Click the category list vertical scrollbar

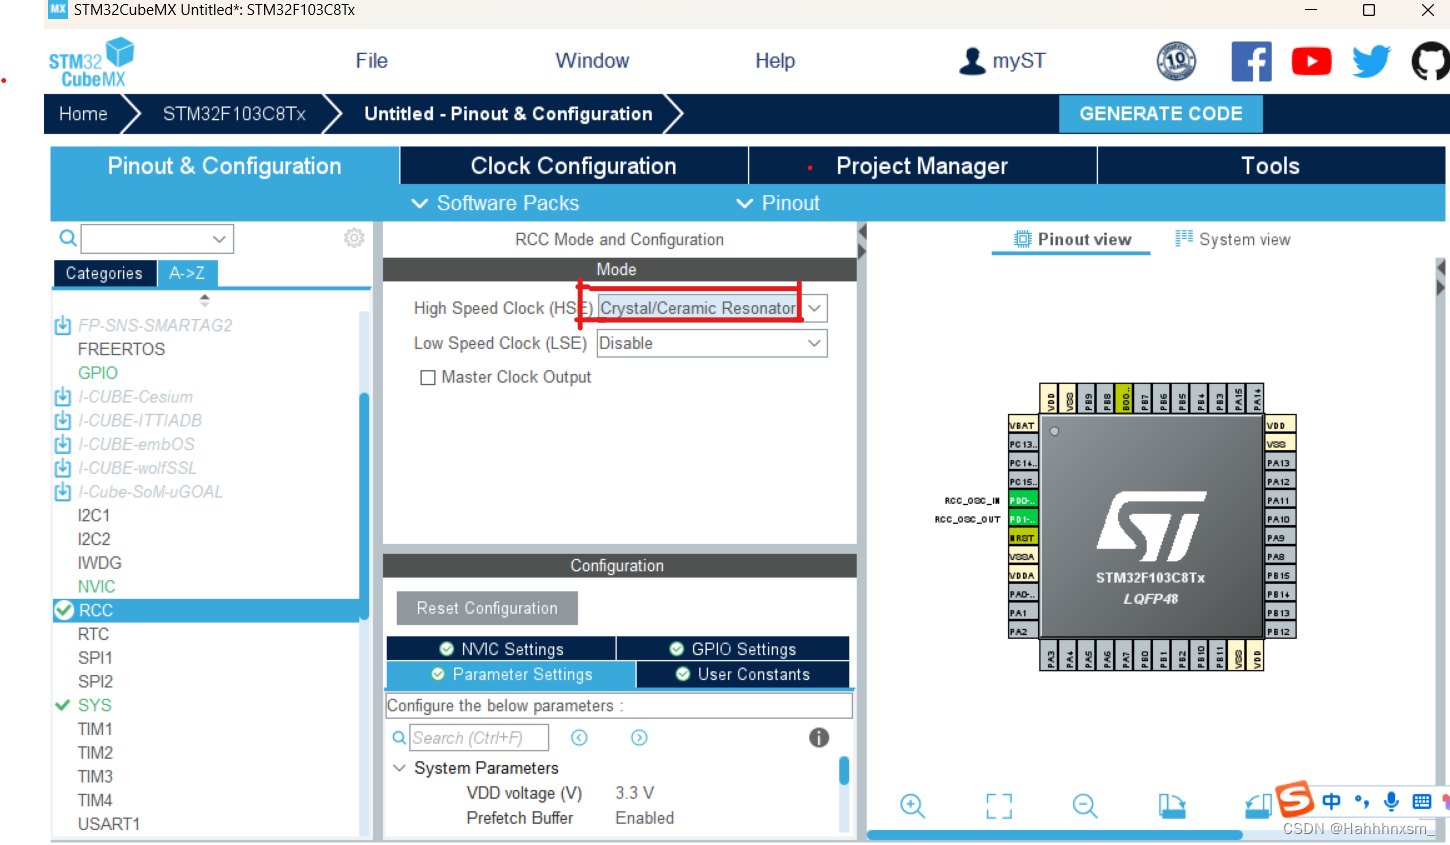(364, 506)
